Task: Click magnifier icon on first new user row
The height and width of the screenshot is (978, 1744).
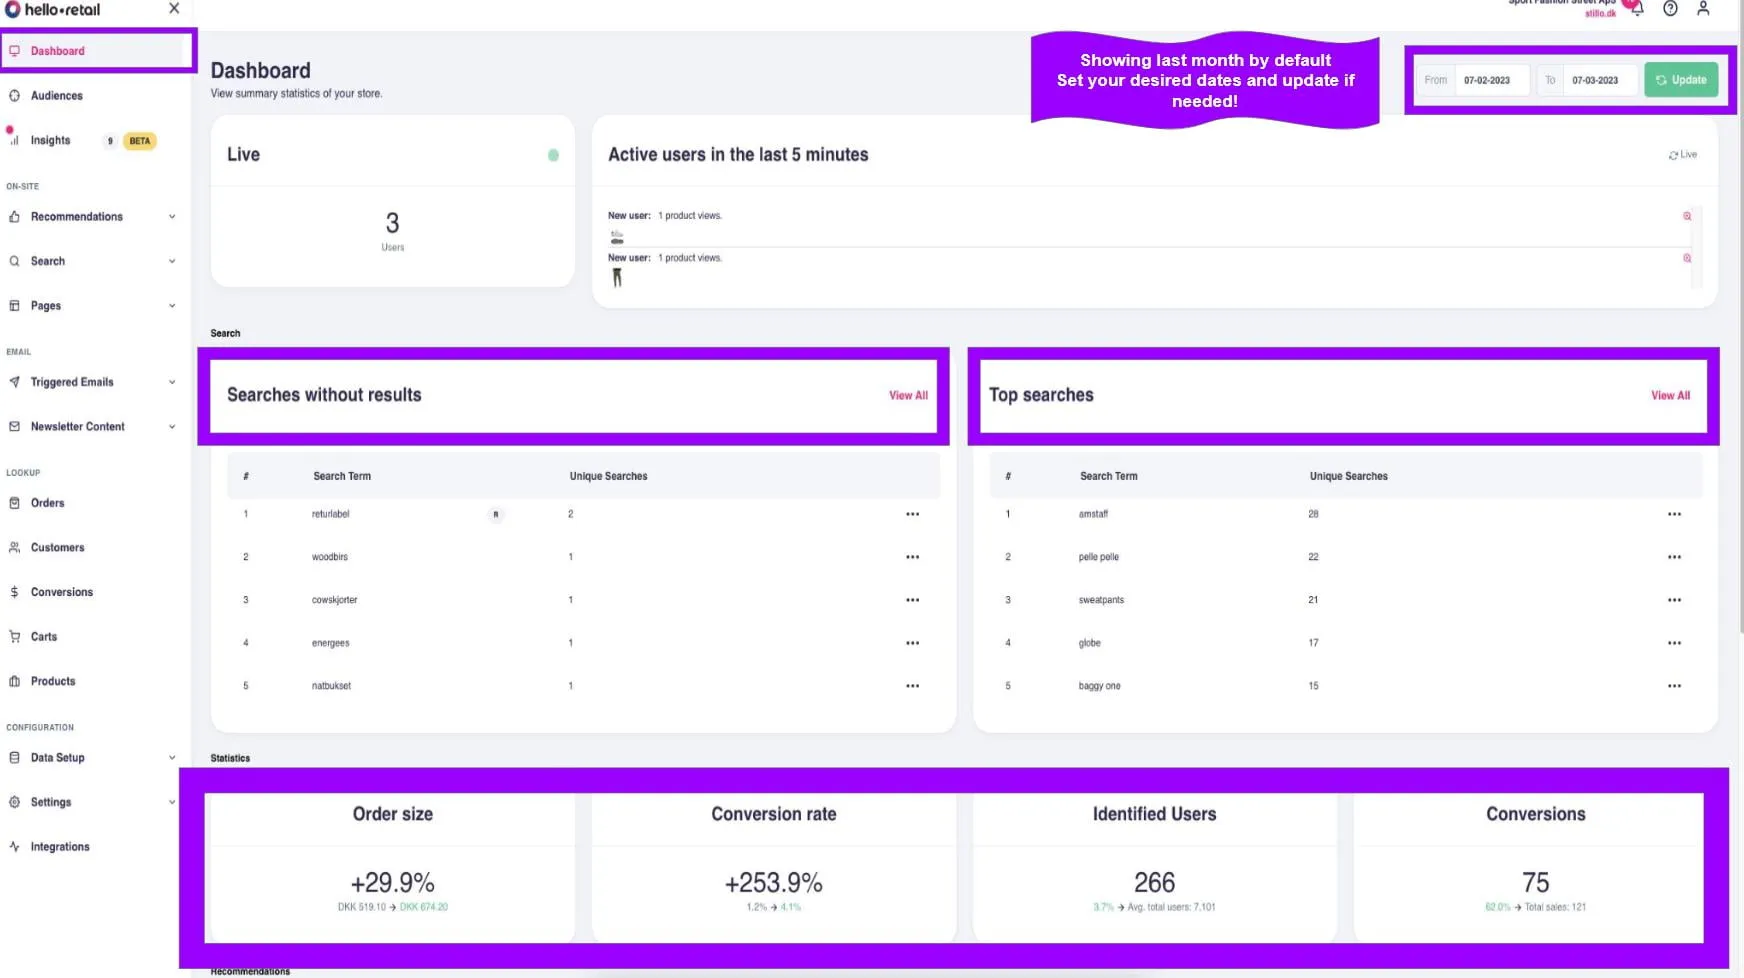Action: click(1687, 216)
